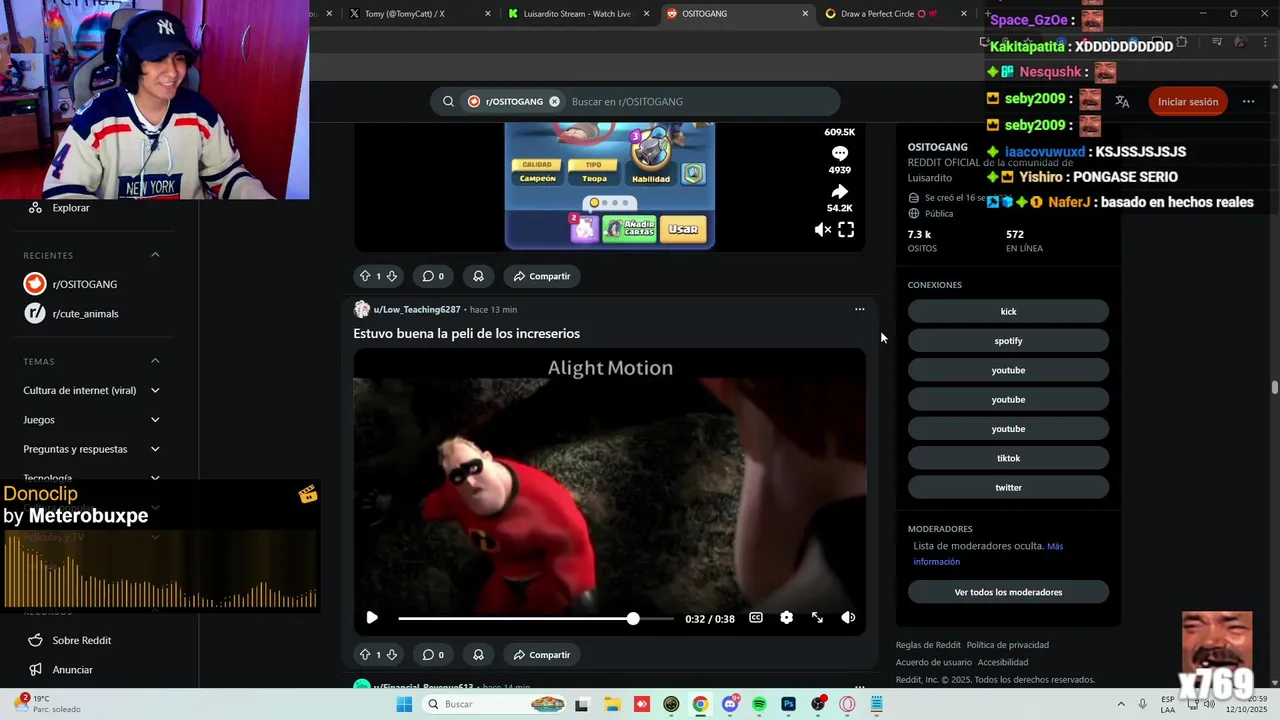Open comments of the Clash Royale post
This screenshot has height=720, width=1280.
point(433,276)
